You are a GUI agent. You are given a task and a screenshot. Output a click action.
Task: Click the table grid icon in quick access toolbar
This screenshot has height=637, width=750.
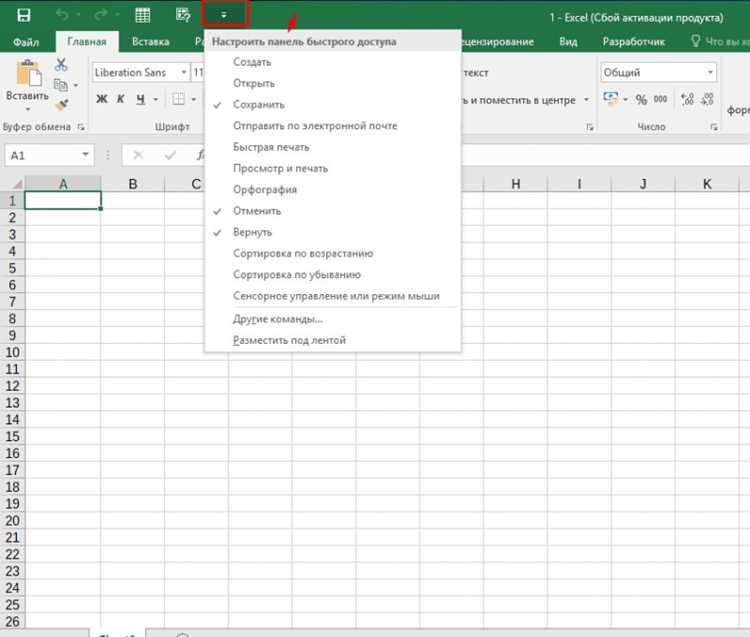pyautogui.click(x=143, y=15)
